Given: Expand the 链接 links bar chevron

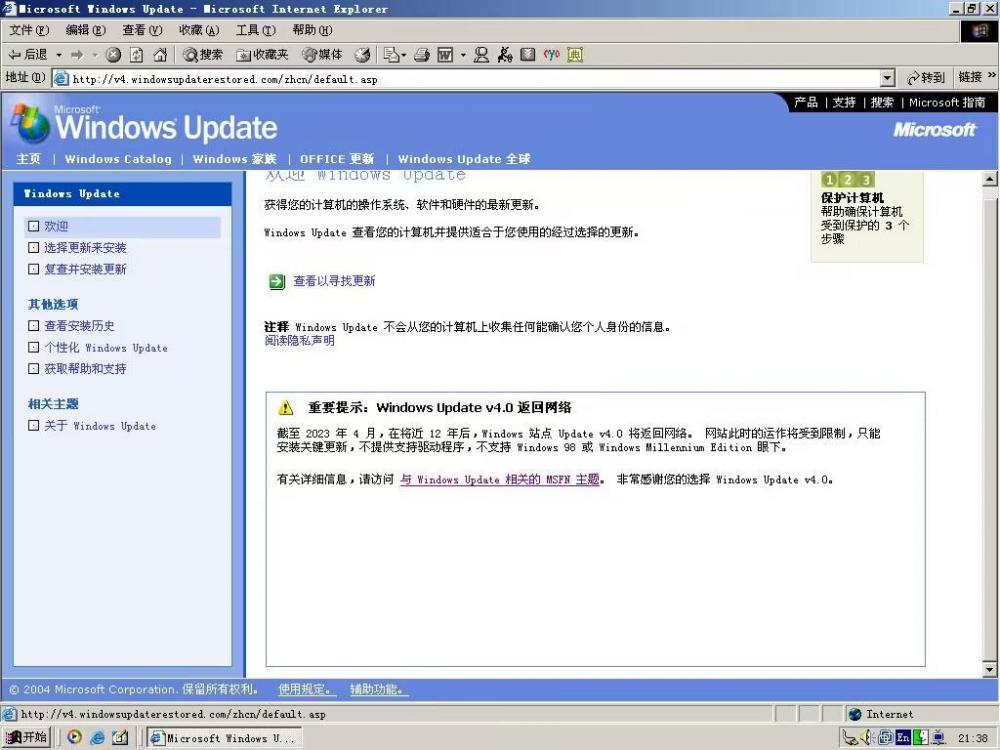Looking at the screenshot, I should pos(992,77).
